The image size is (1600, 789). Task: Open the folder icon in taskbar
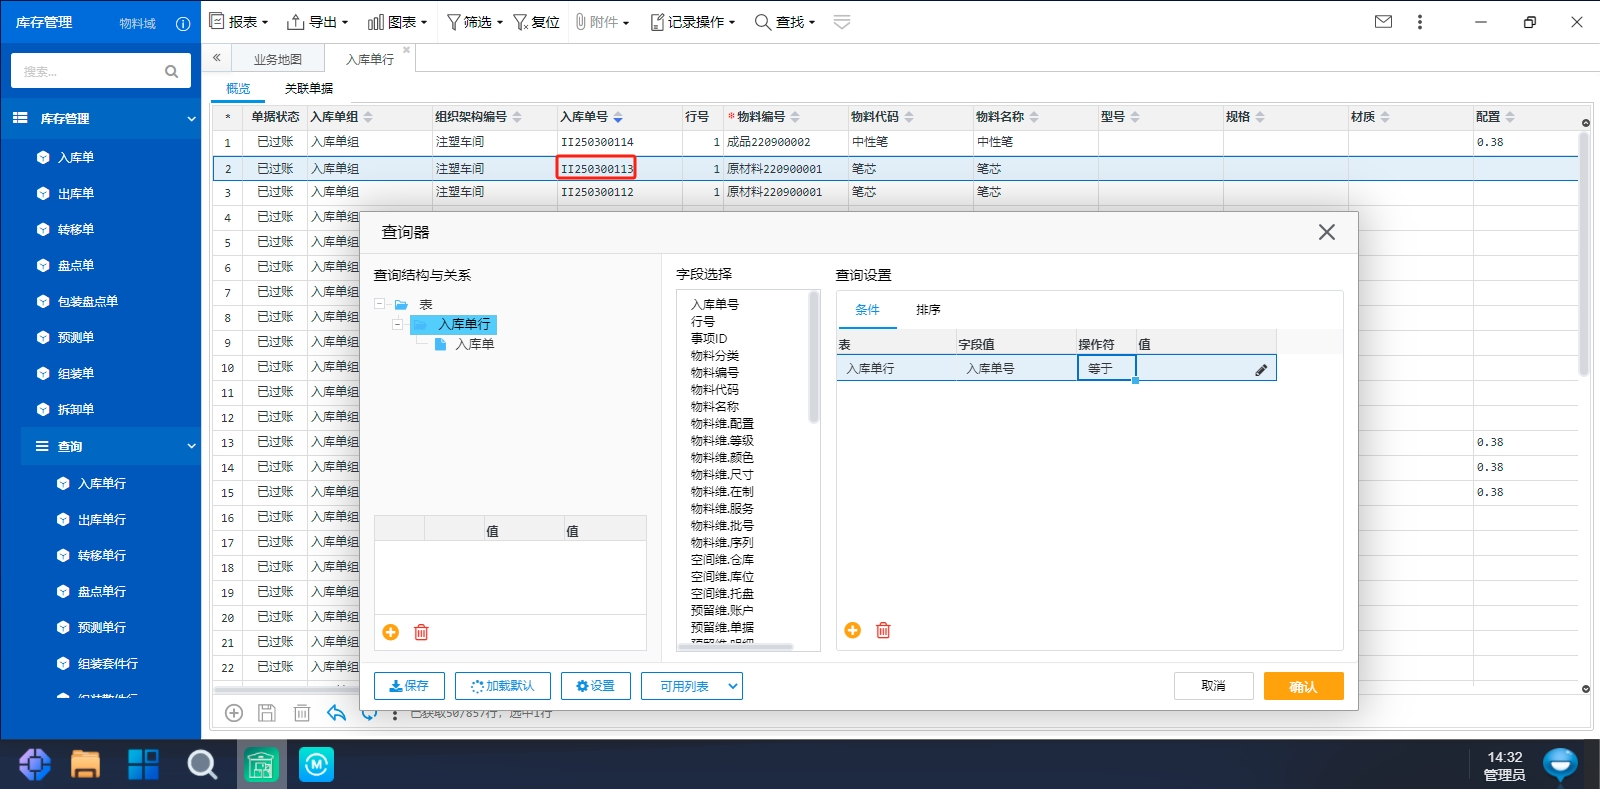[x=86, y=765]
